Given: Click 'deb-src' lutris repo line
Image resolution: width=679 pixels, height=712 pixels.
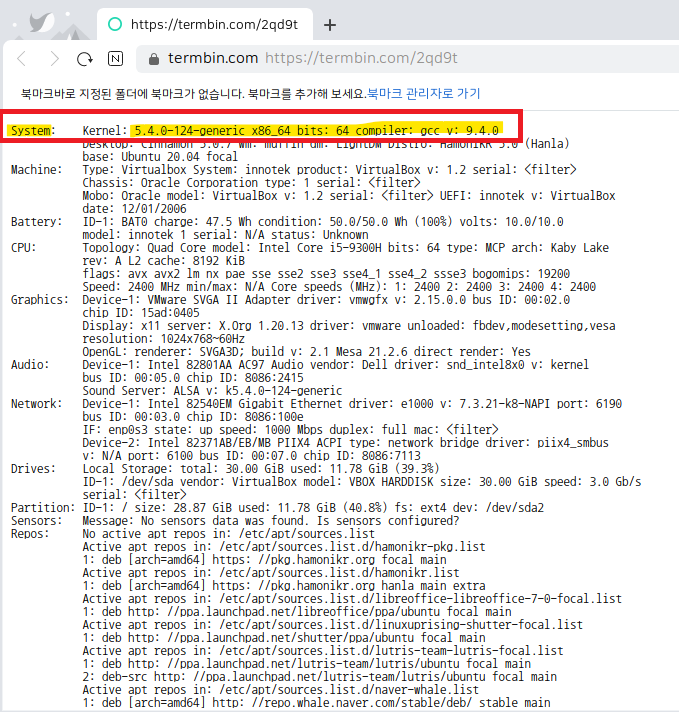Looking at the screenshot, I should click(319, 677).
